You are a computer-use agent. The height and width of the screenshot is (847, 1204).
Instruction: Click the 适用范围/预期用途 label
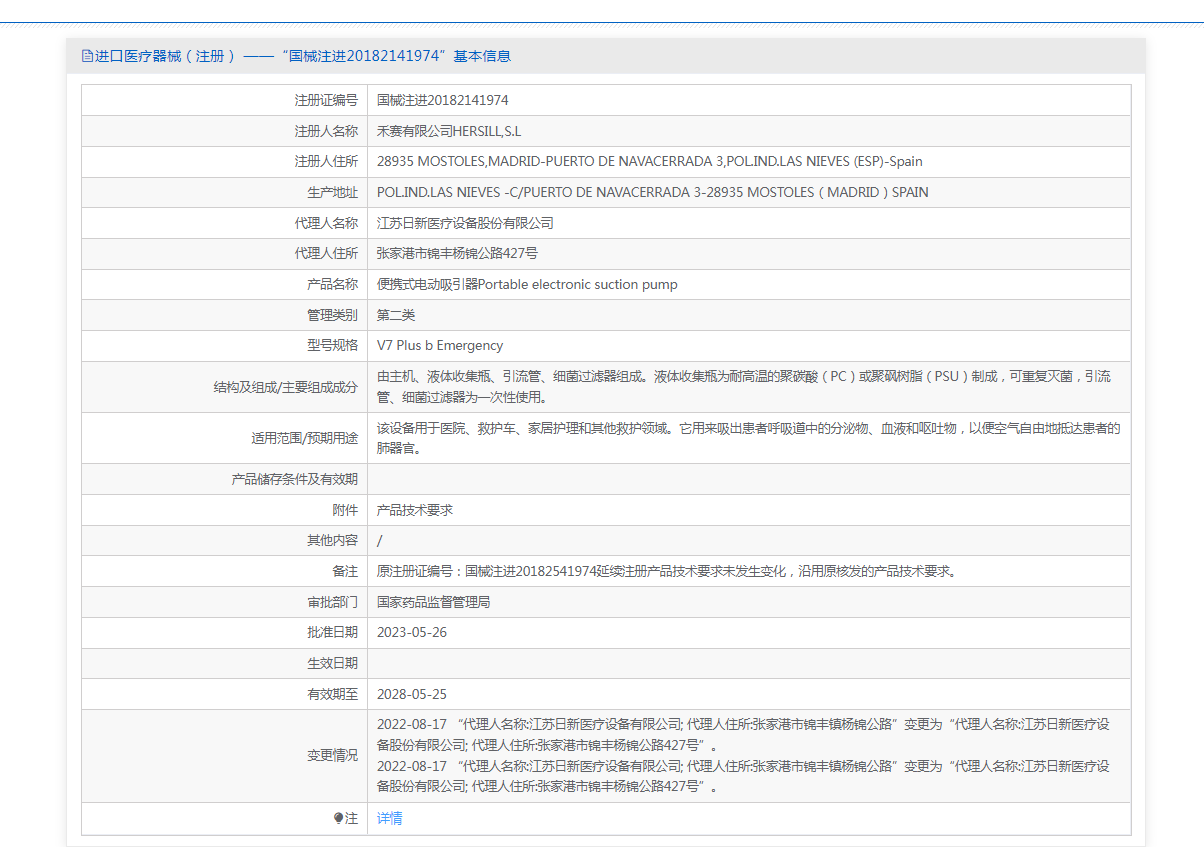[304, 438]
